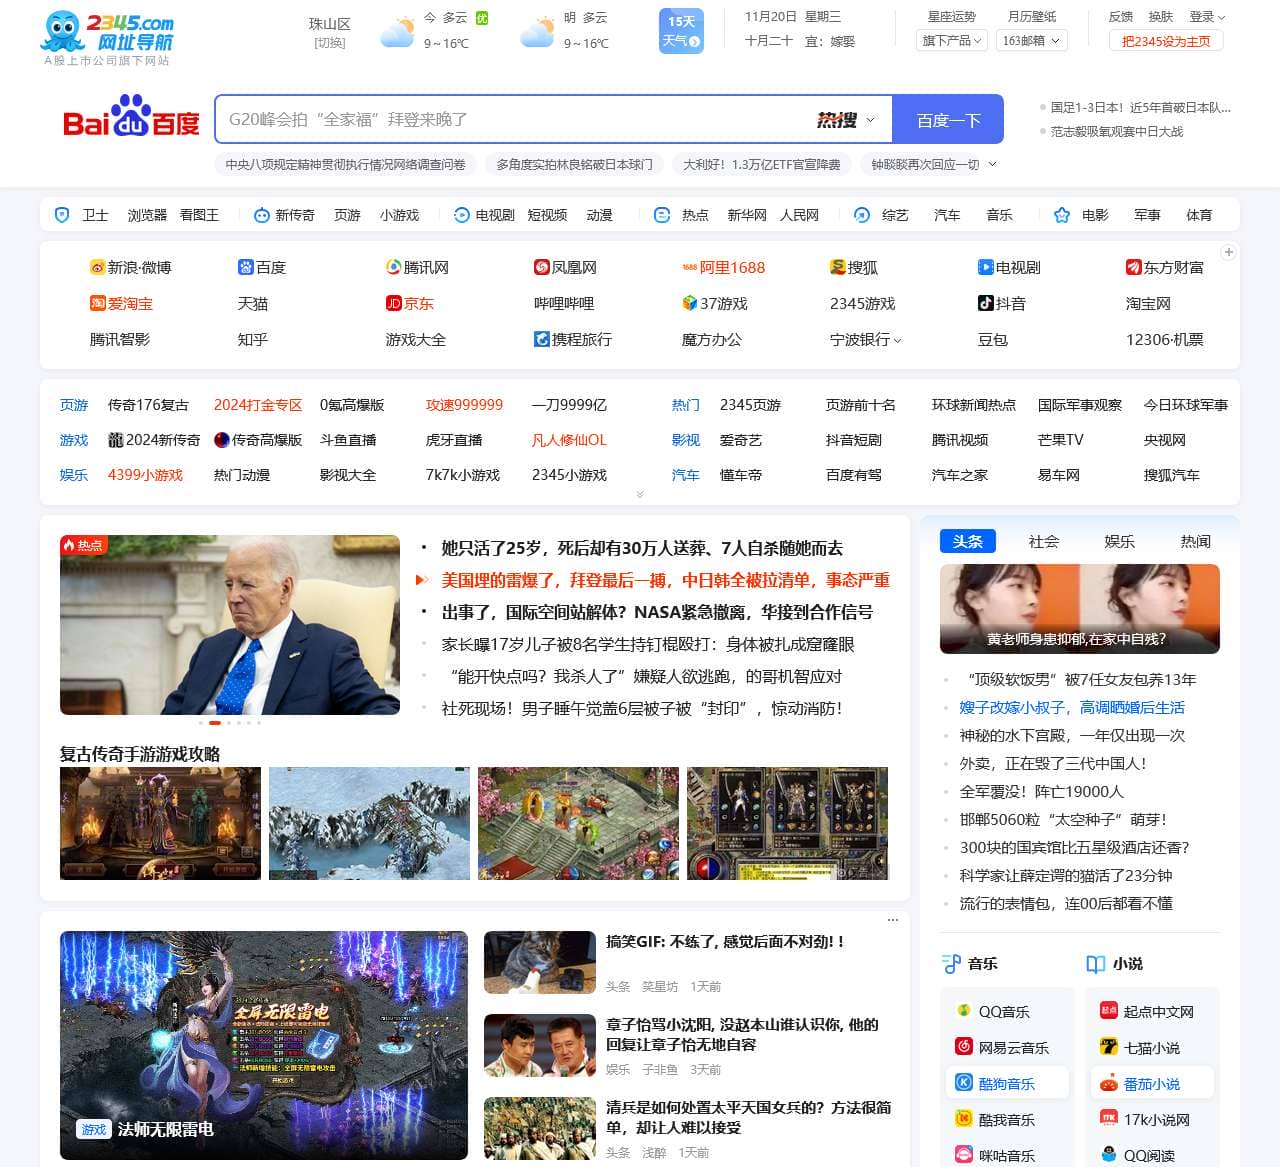
Task: Click the variety icon beside 综艺
Action: pos(862,215)
